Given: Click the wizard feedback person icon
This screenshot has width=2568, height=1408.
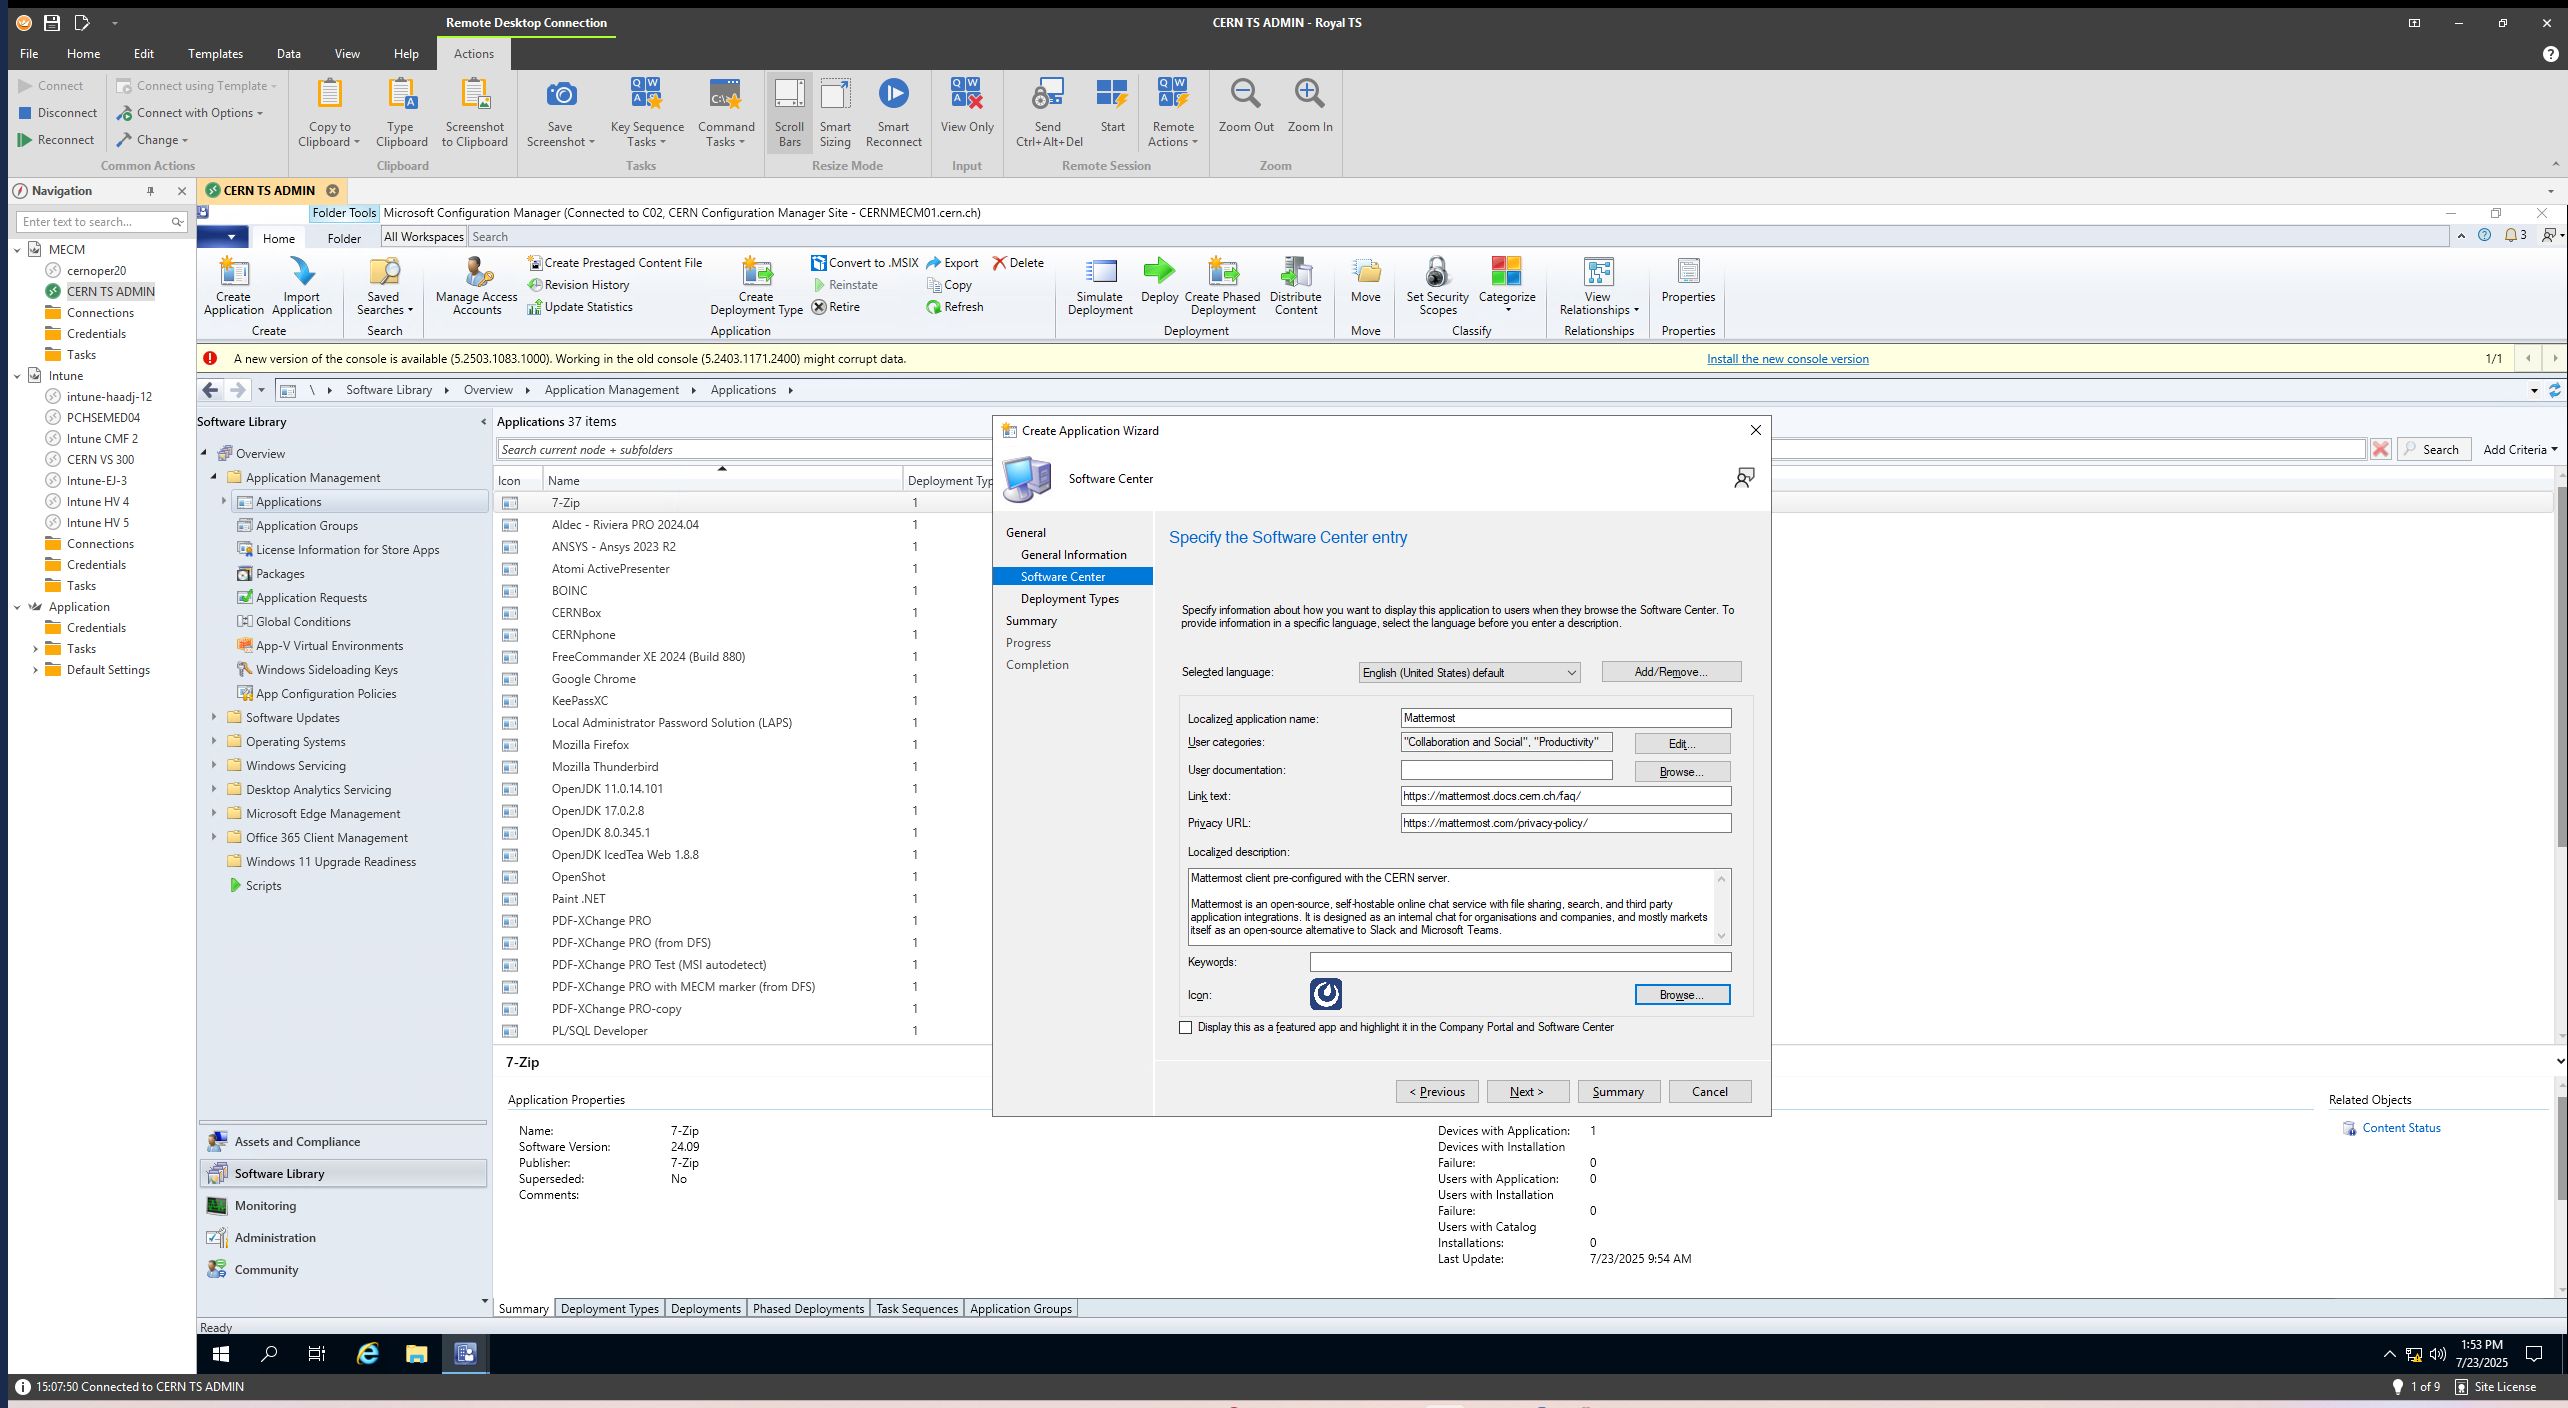Looking at the screenshot, I should (1744, 478).
